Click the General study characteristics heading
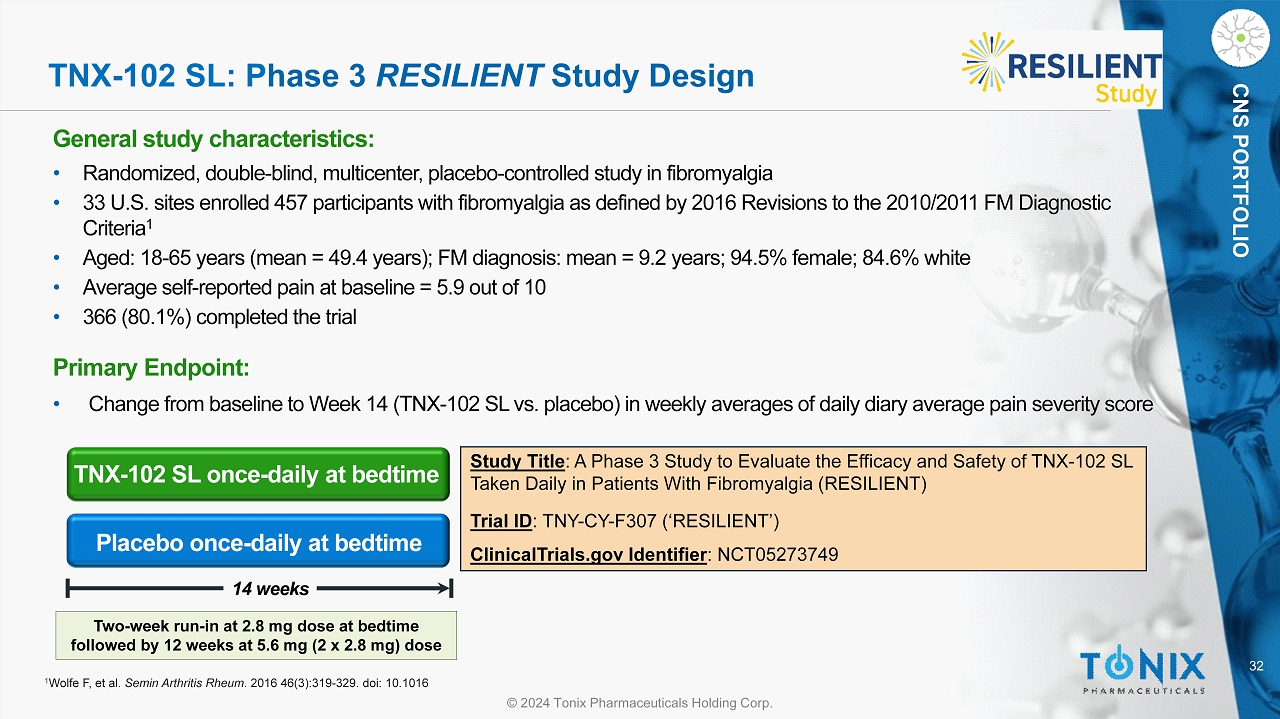 213,136
